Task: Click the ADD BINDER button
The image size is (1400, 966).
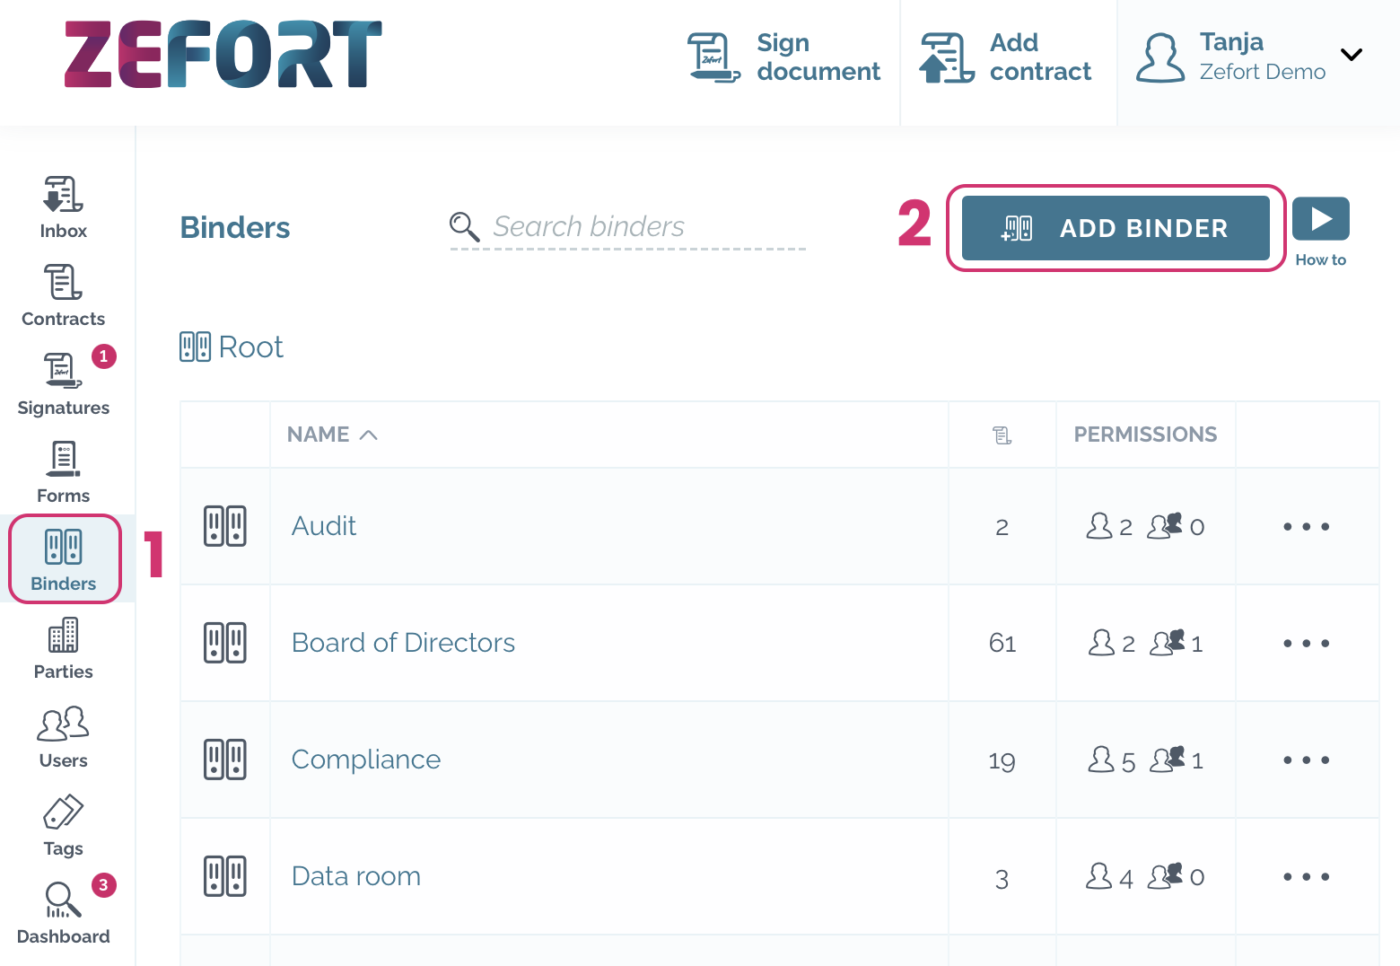Action: pyautogui.click(x=1115, y=228)
